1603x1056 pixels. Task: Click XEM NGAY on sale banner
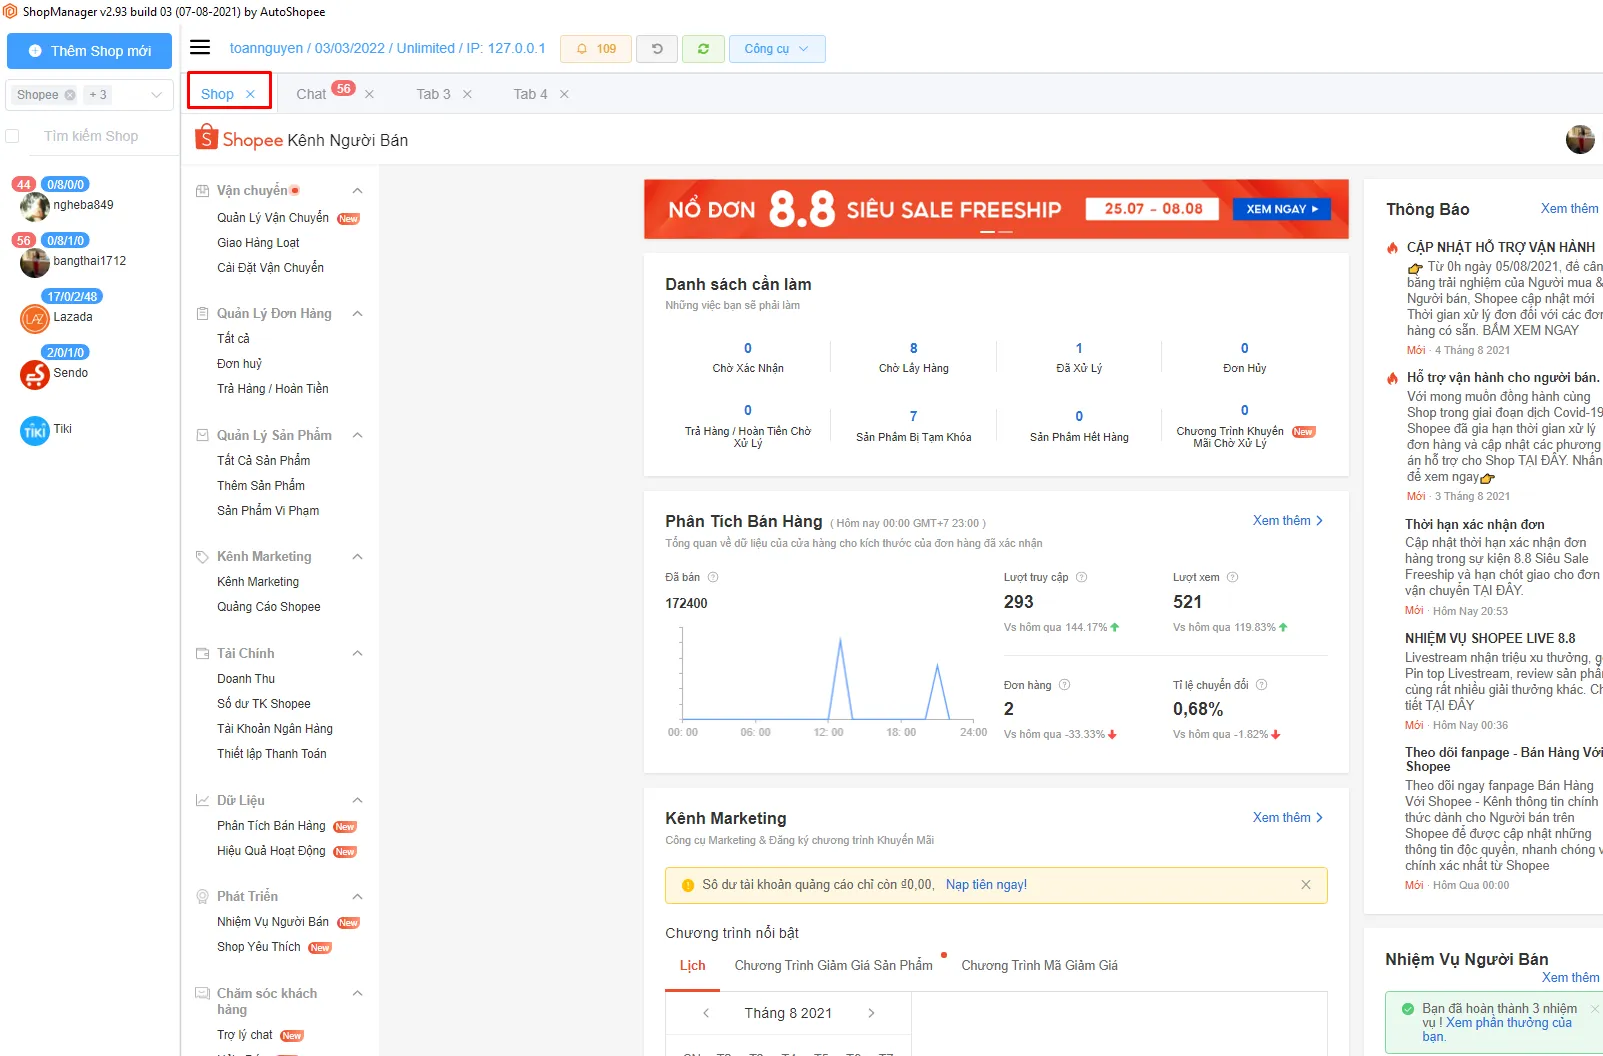coord(1282,209)
